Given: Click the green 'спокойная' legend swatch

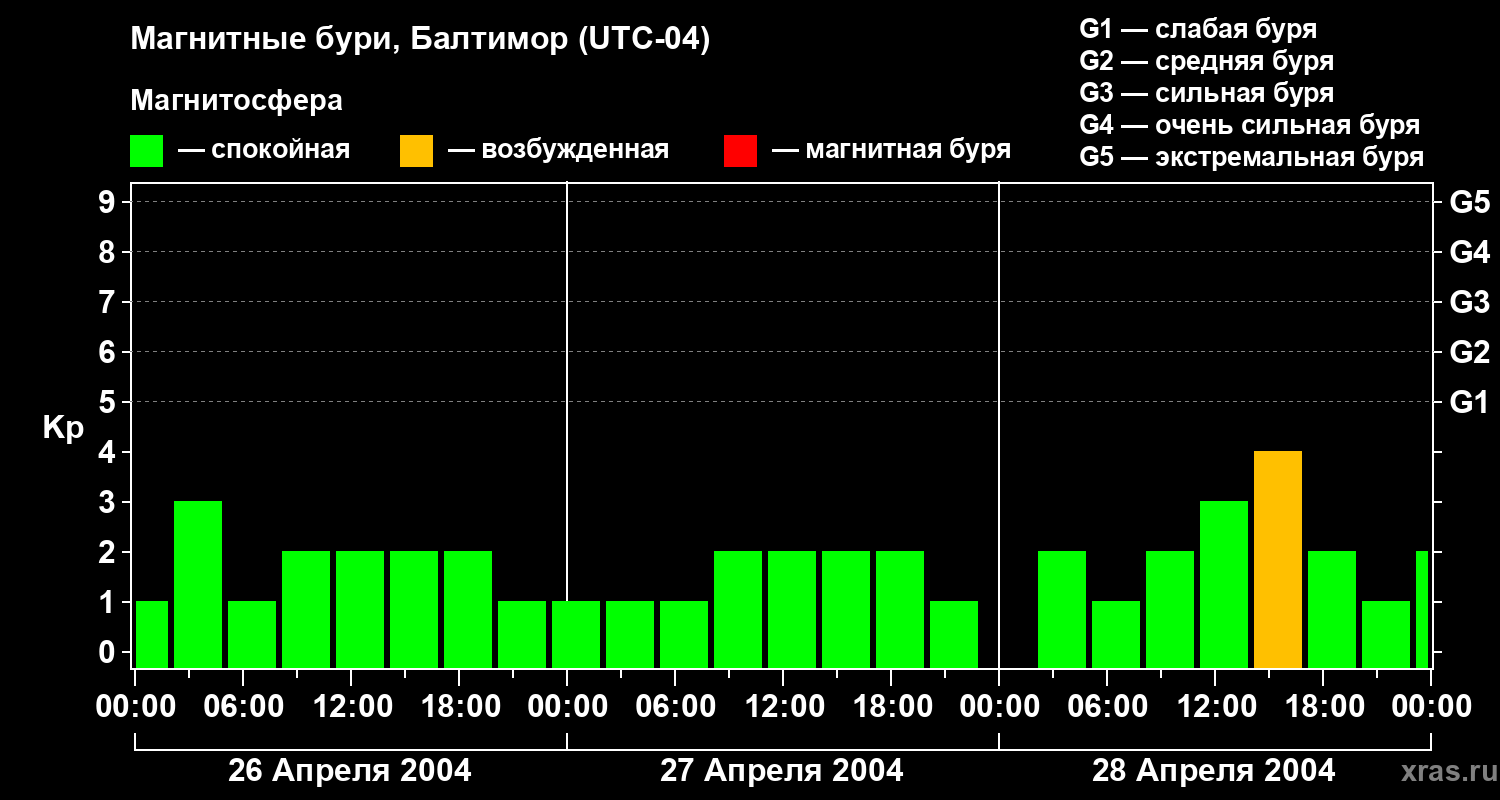Looking at the screenshot, I should click(x=147, y=151).
